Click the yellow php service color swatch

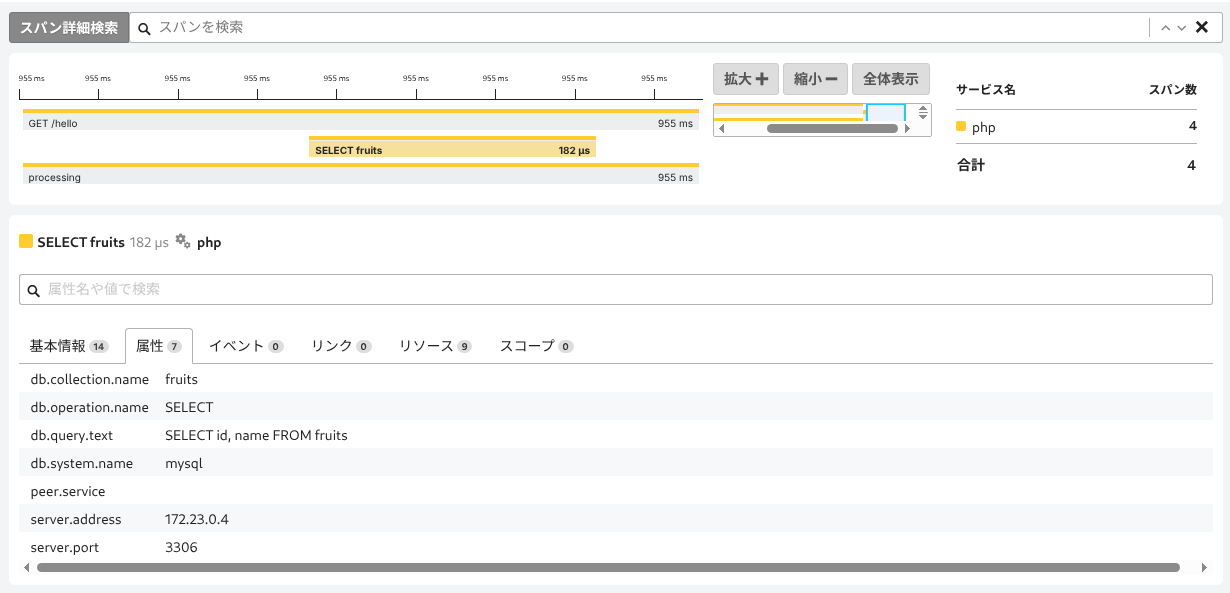961,127
